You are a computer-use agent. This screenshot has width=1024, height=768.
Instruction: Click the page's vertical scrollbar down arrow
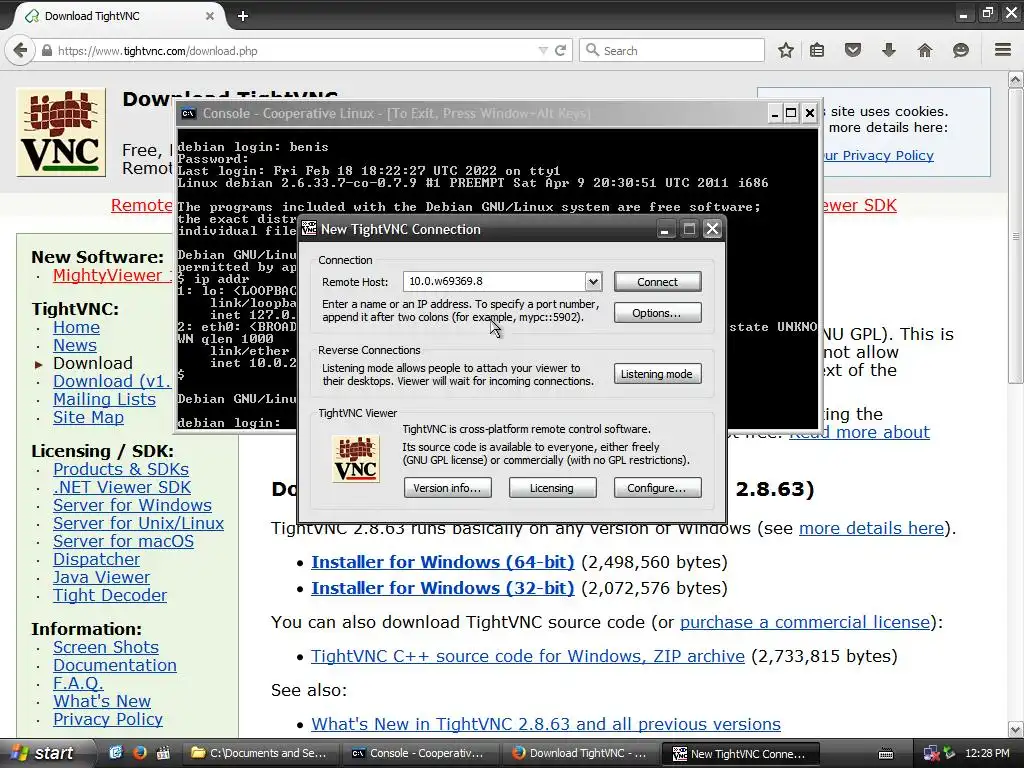[x=1016, y=730]
